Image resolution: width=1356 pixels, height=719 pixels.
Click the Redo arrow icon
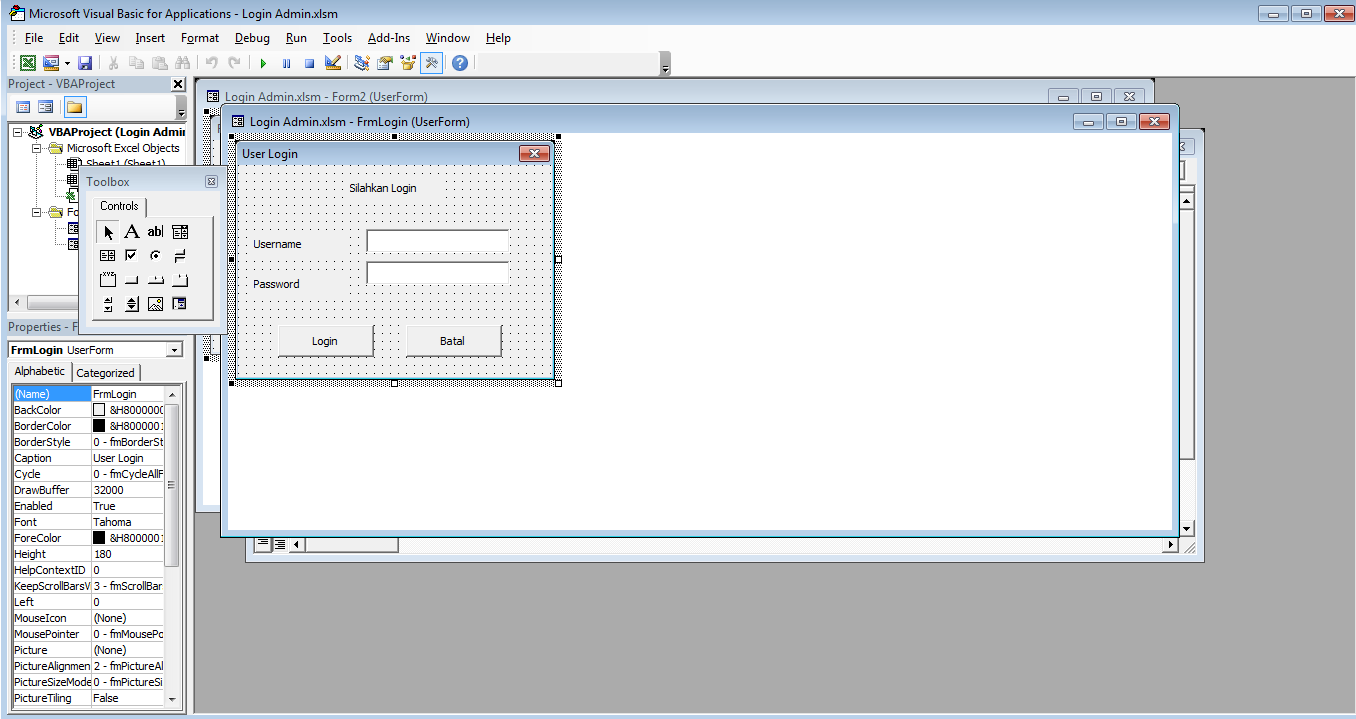tap(234, 63)
